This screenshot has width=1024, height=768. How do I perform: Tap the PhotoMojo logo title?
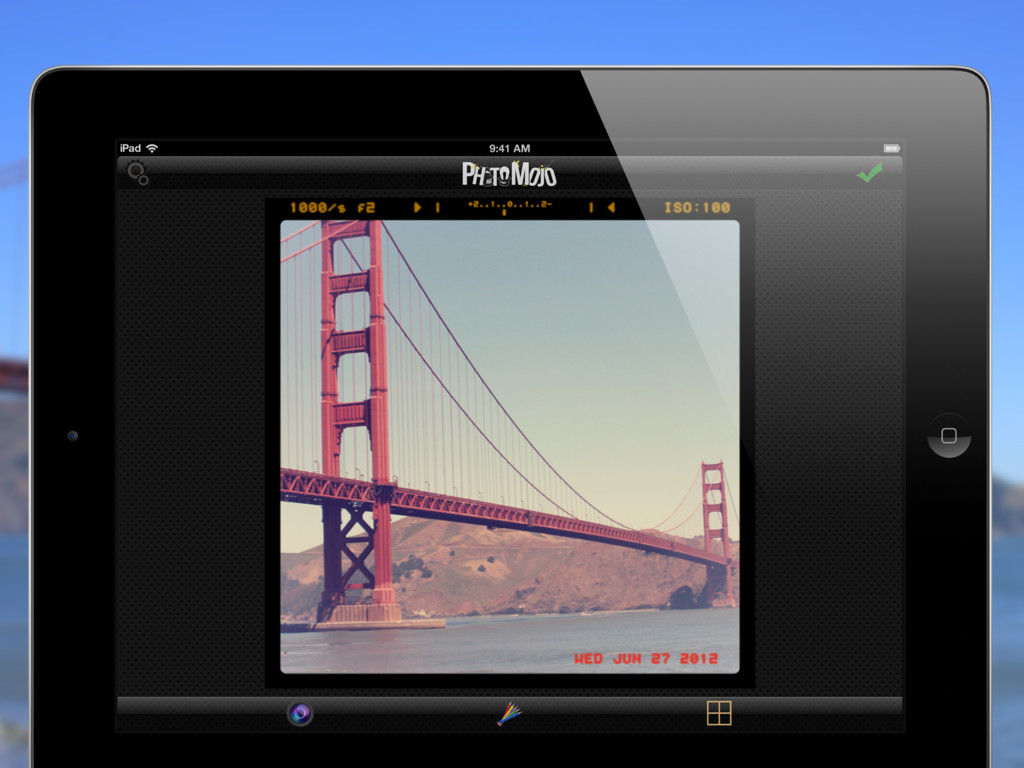509,174
